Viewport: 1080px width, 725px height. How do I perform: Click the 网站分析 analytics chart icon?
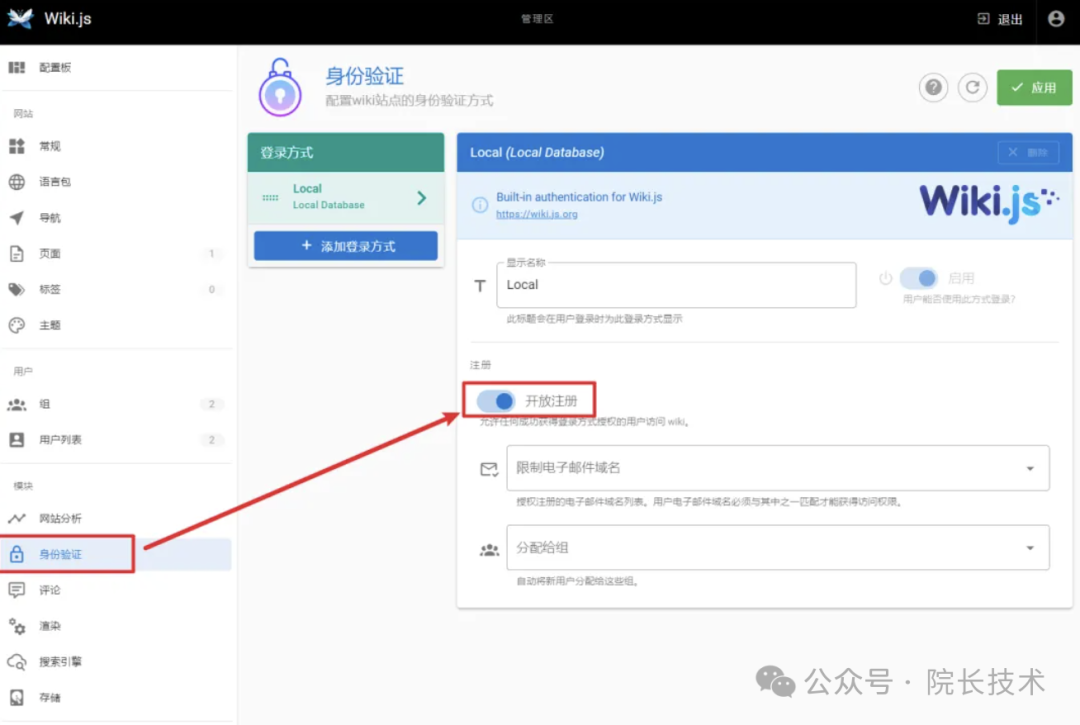tap(17, 518)
